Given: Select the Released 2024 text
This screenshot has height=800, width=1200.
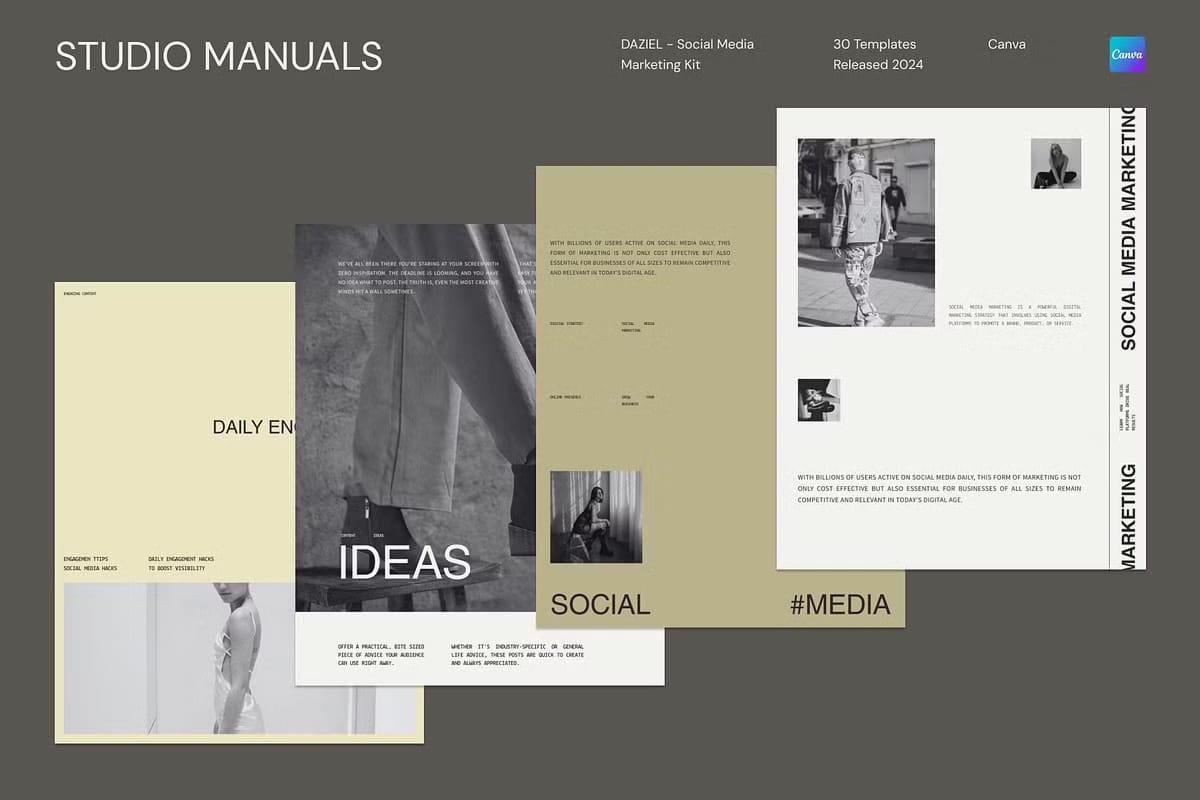Looking at the screenshot, I should click(x=878, y=65).
